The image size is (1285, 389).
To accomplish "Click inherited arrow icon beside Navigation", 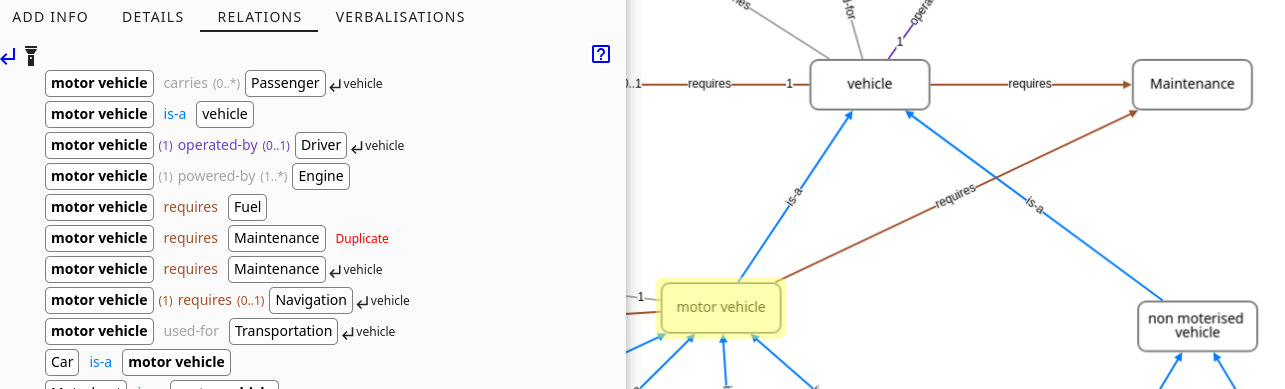I will coord(362,301).
